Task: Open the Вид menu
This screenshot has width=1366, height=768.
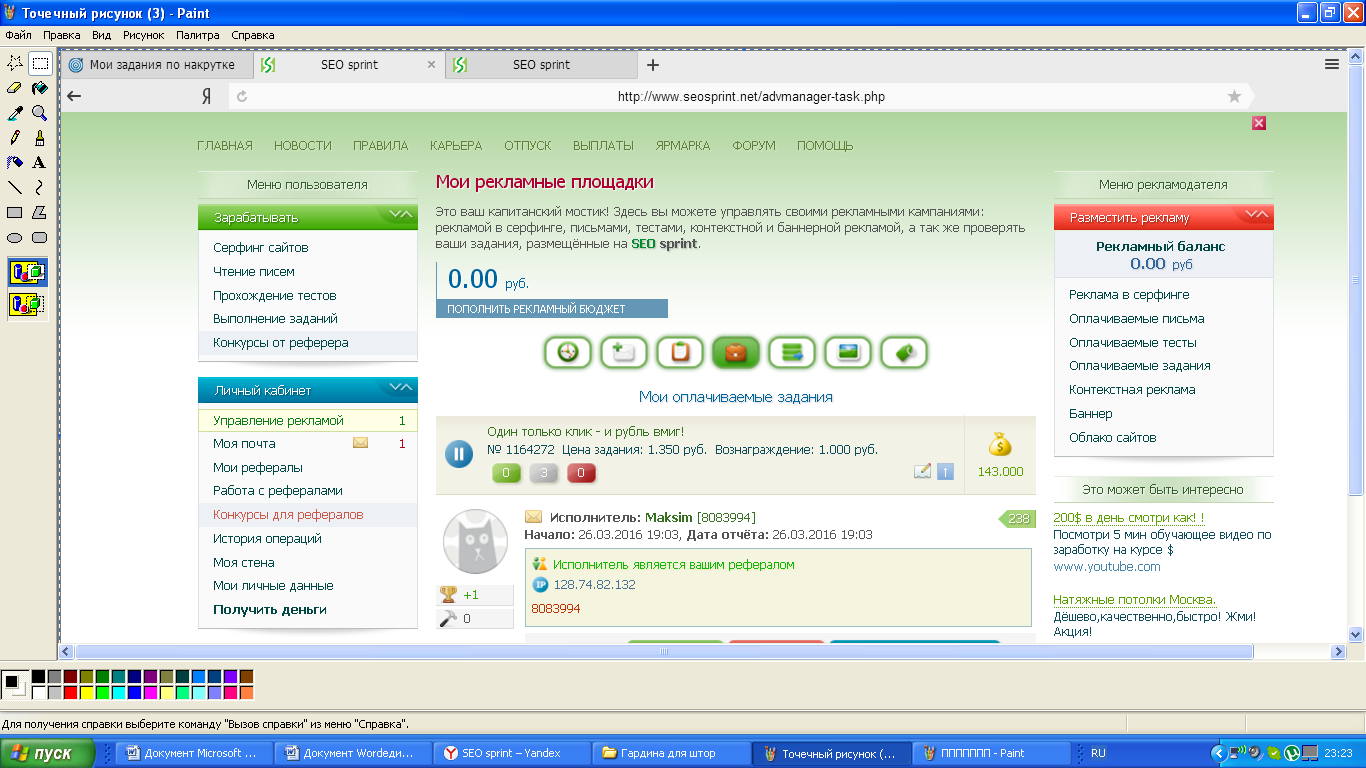Action: point(101,35)
